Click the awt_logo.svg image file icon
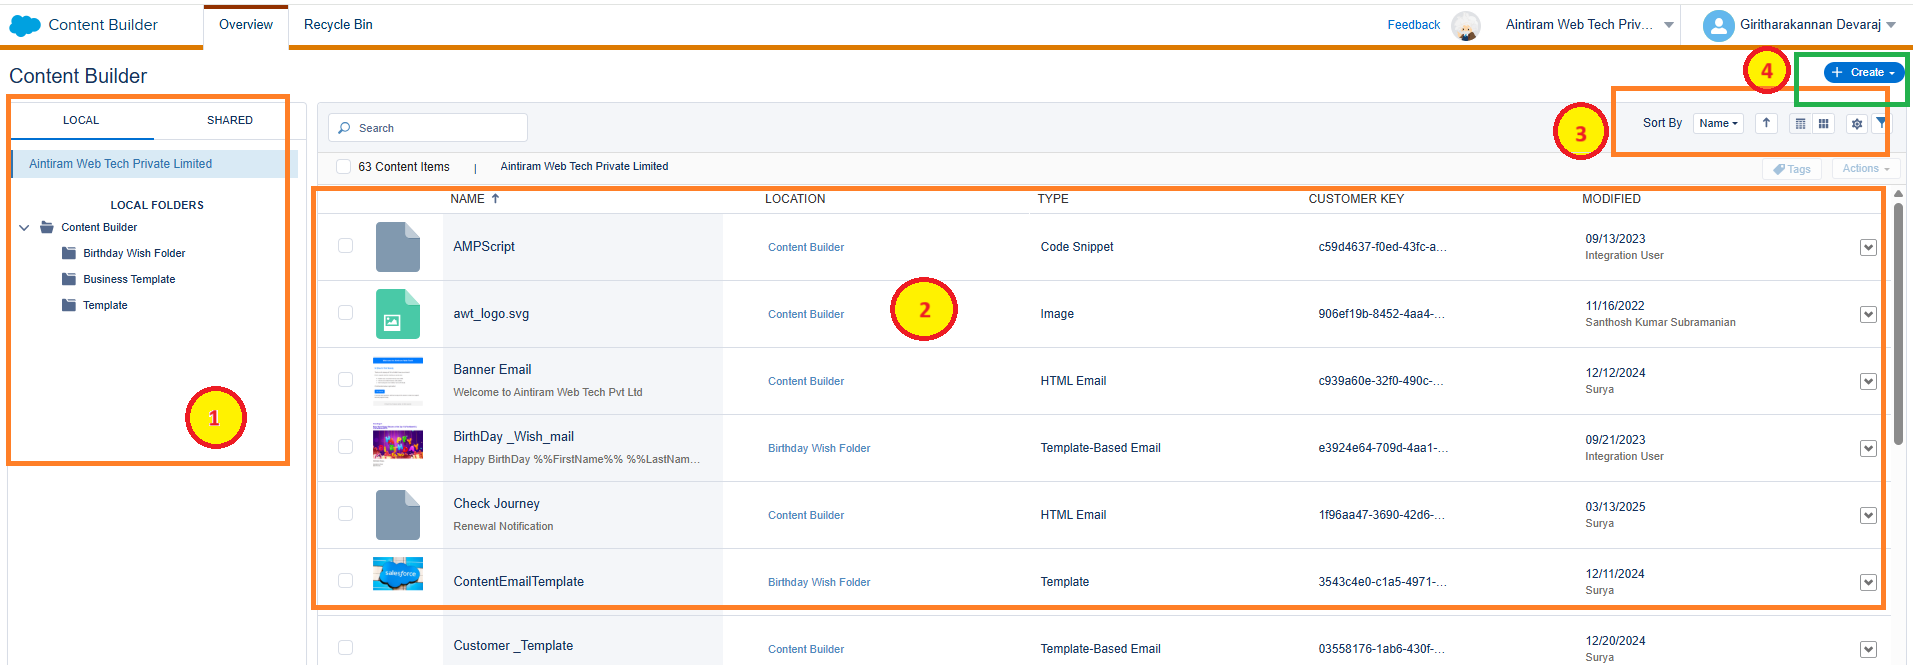Image resolution: width=1913 pixels, height=665 pixels. pyautogui.click(x=397, y=314)
